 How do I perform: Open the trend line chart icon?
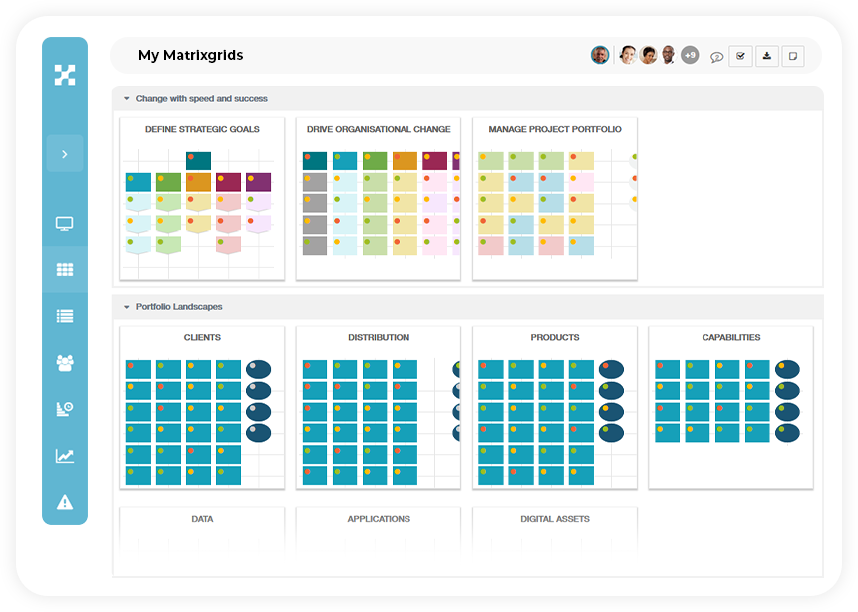click(65, 455)
